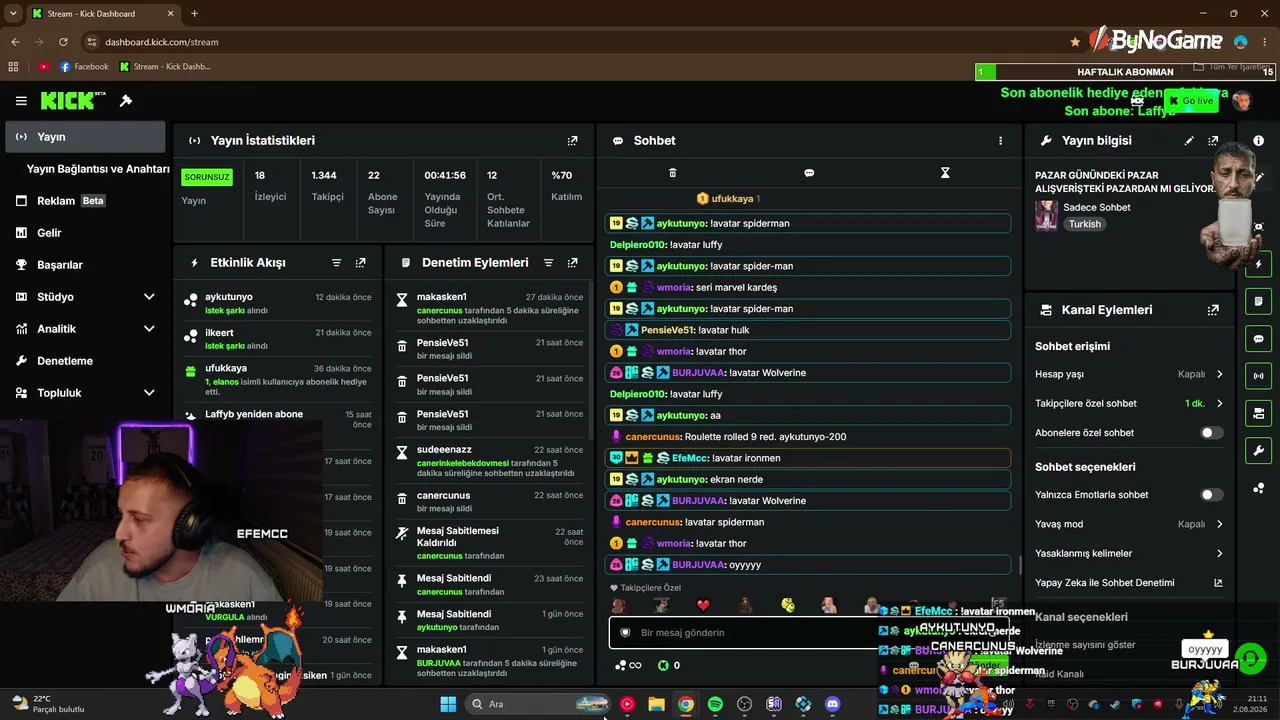Open the Stream - Kick Dashb... bookmark
The height and width of the screenshot is (720, 1280).
165,67
